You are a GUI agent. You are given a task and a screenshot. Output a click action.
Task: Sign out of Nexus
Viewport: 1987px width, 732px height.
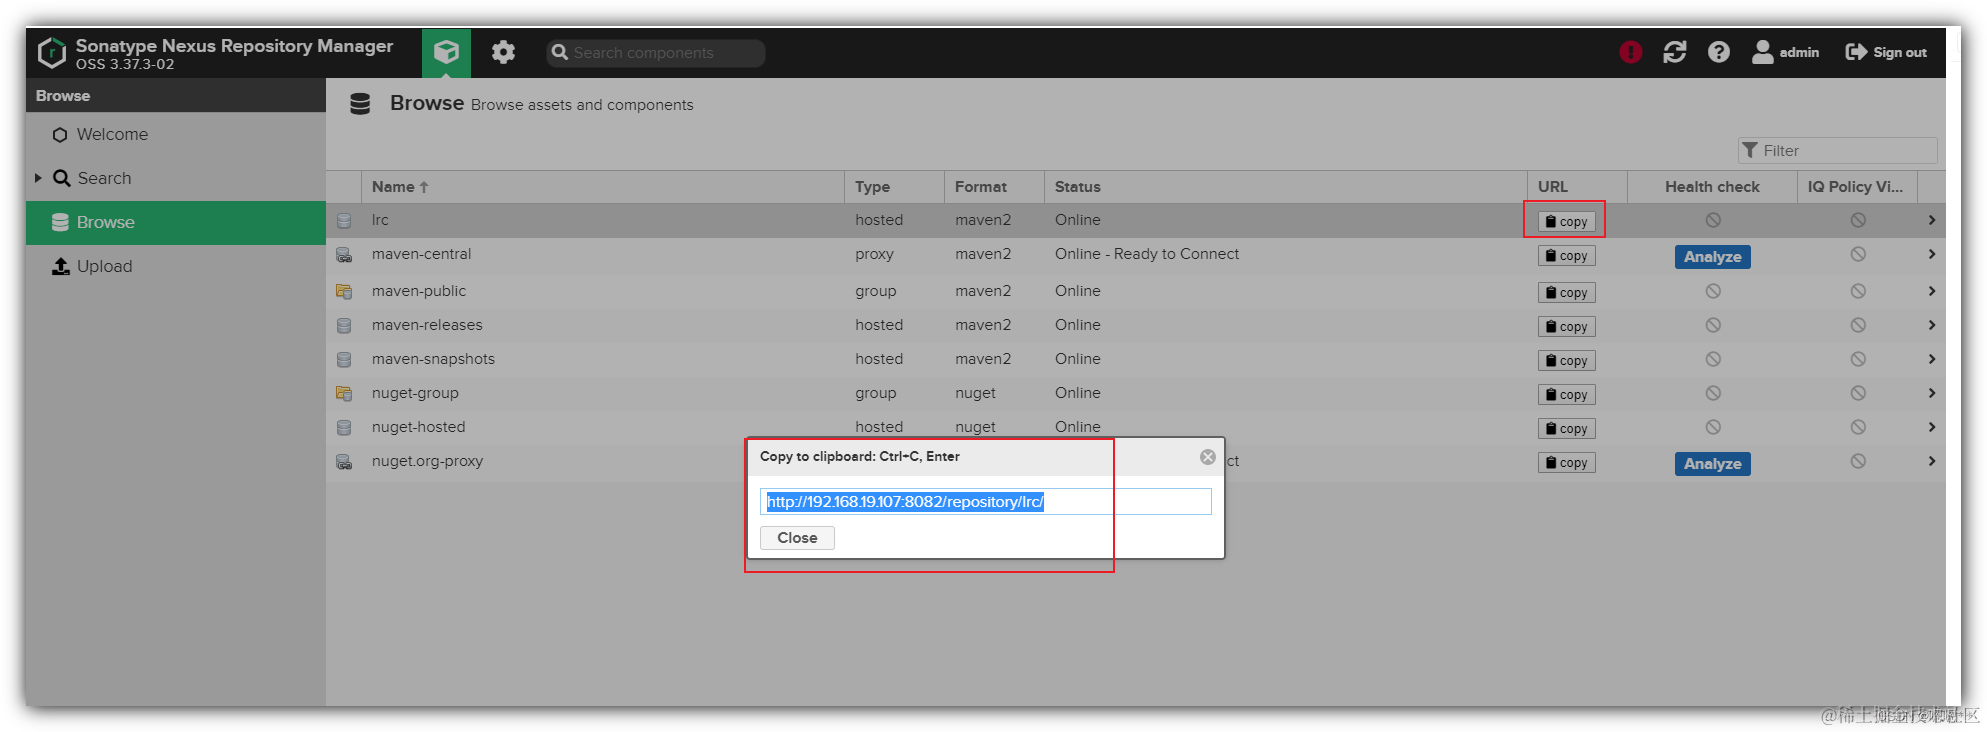[x=1886, y=52]
